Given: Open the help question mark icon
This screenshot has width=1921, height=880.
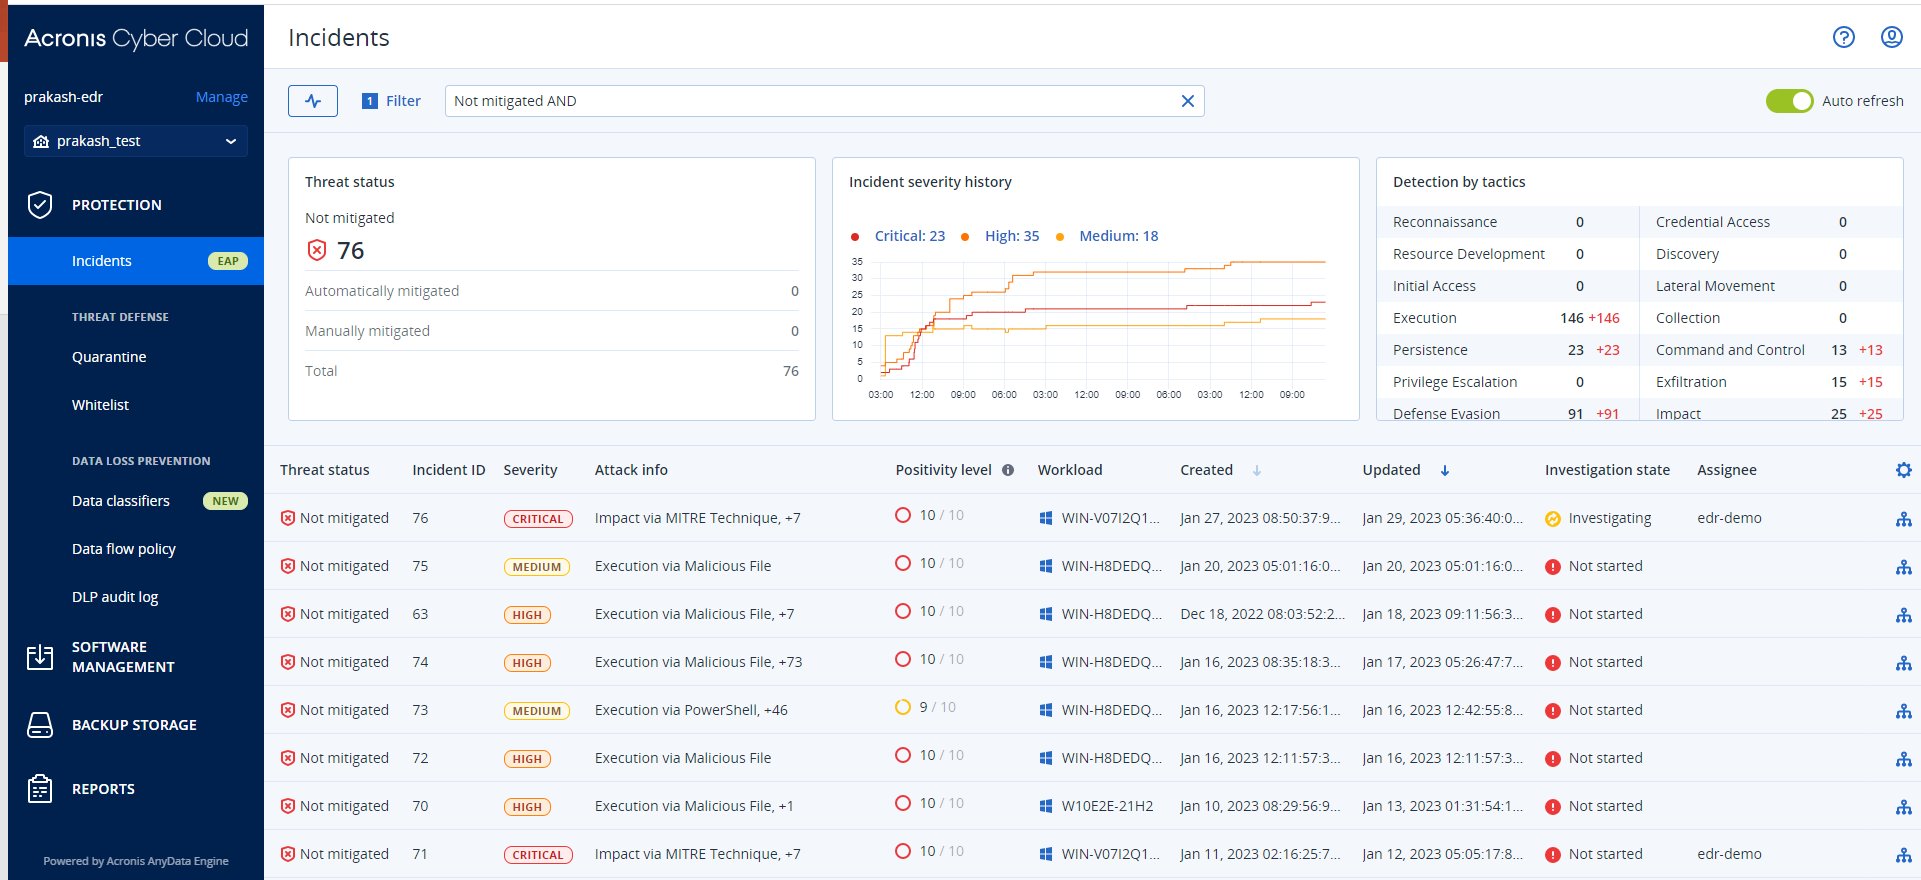Looking at the screenshot, I should pos(1843,37).
